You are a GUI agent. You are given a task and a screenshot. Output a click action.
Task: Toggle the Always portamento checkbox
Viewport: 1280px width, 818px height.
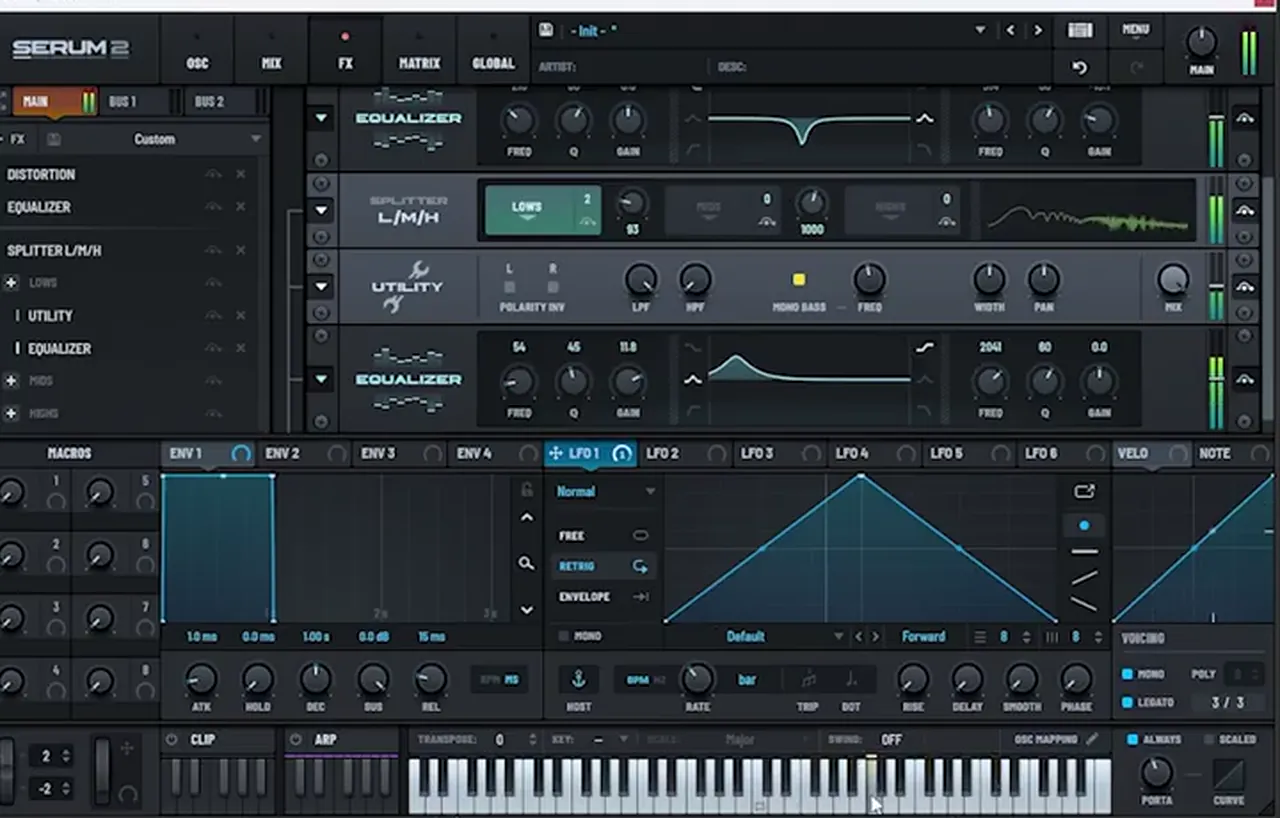[x=1132, y=739]
